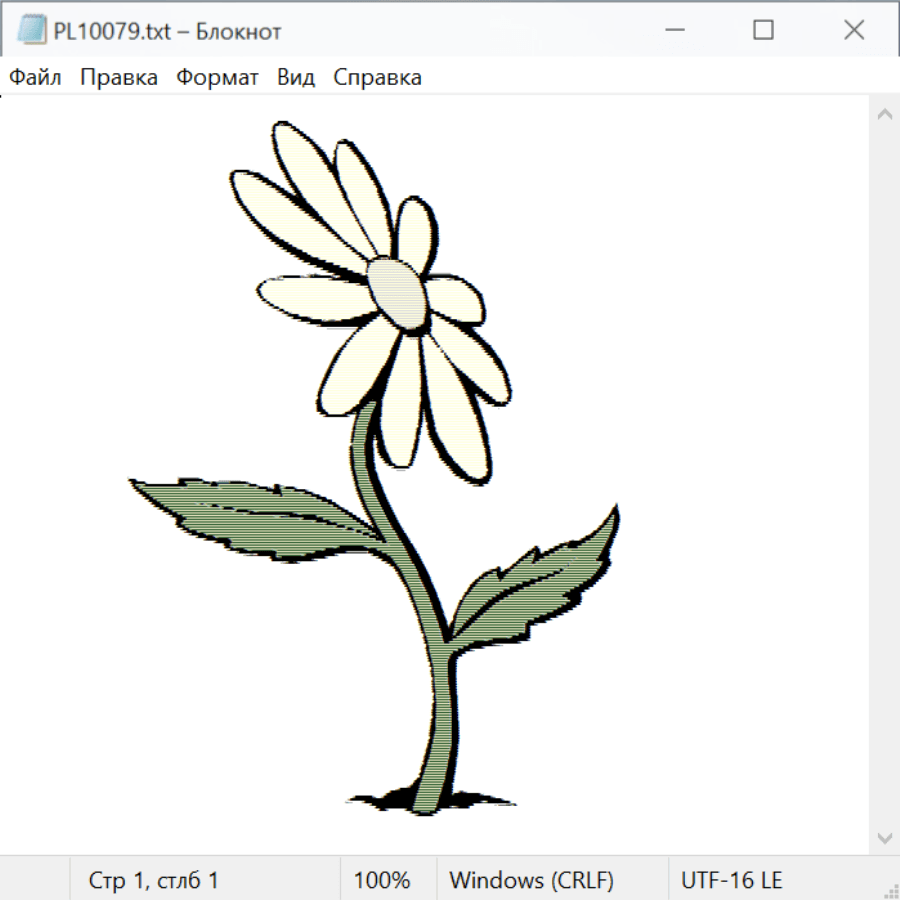Click the resize grip in the window corner
Screen dimensions: 900x900
[x=890, y=890]
